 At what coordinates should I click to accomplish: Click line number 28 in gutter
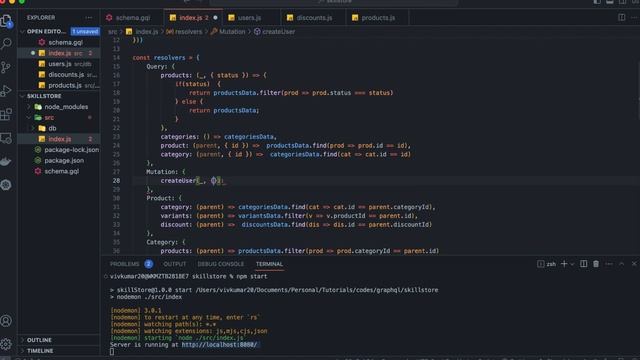[116, 180]
